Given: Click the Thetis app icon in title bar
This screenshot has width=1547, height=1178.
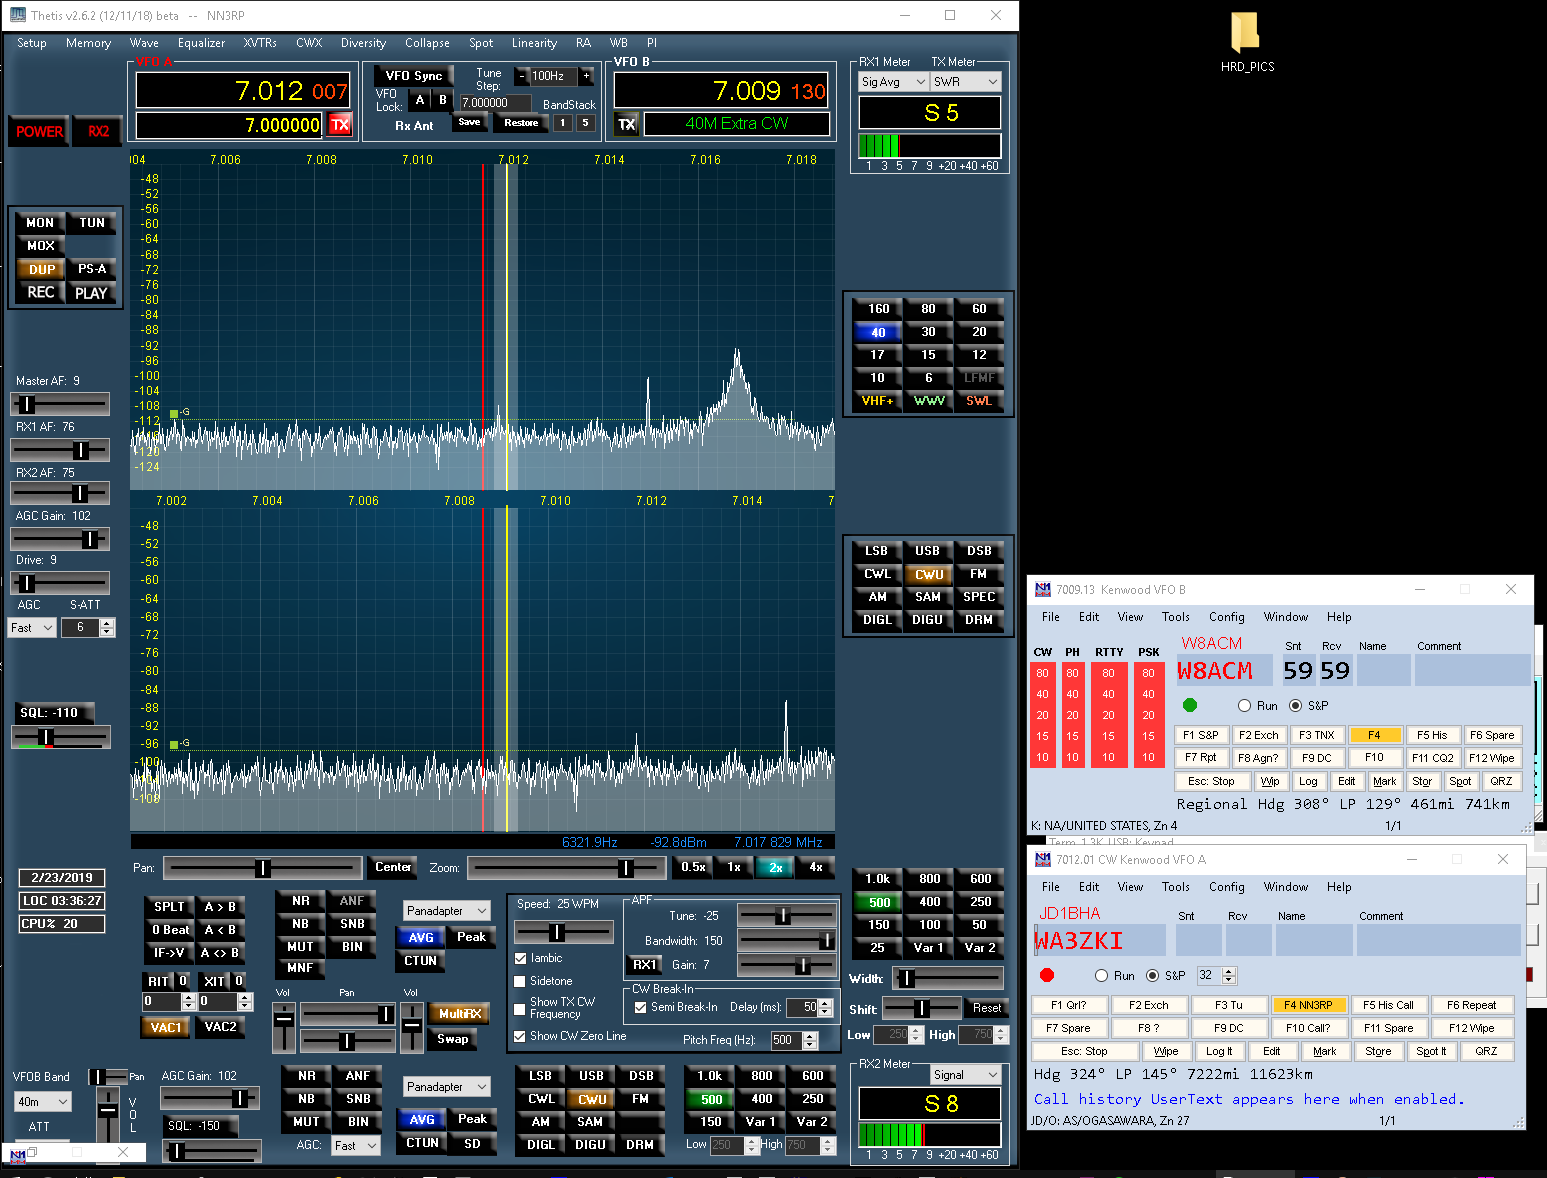Looking at the screenshot, I should click(17, 15).
